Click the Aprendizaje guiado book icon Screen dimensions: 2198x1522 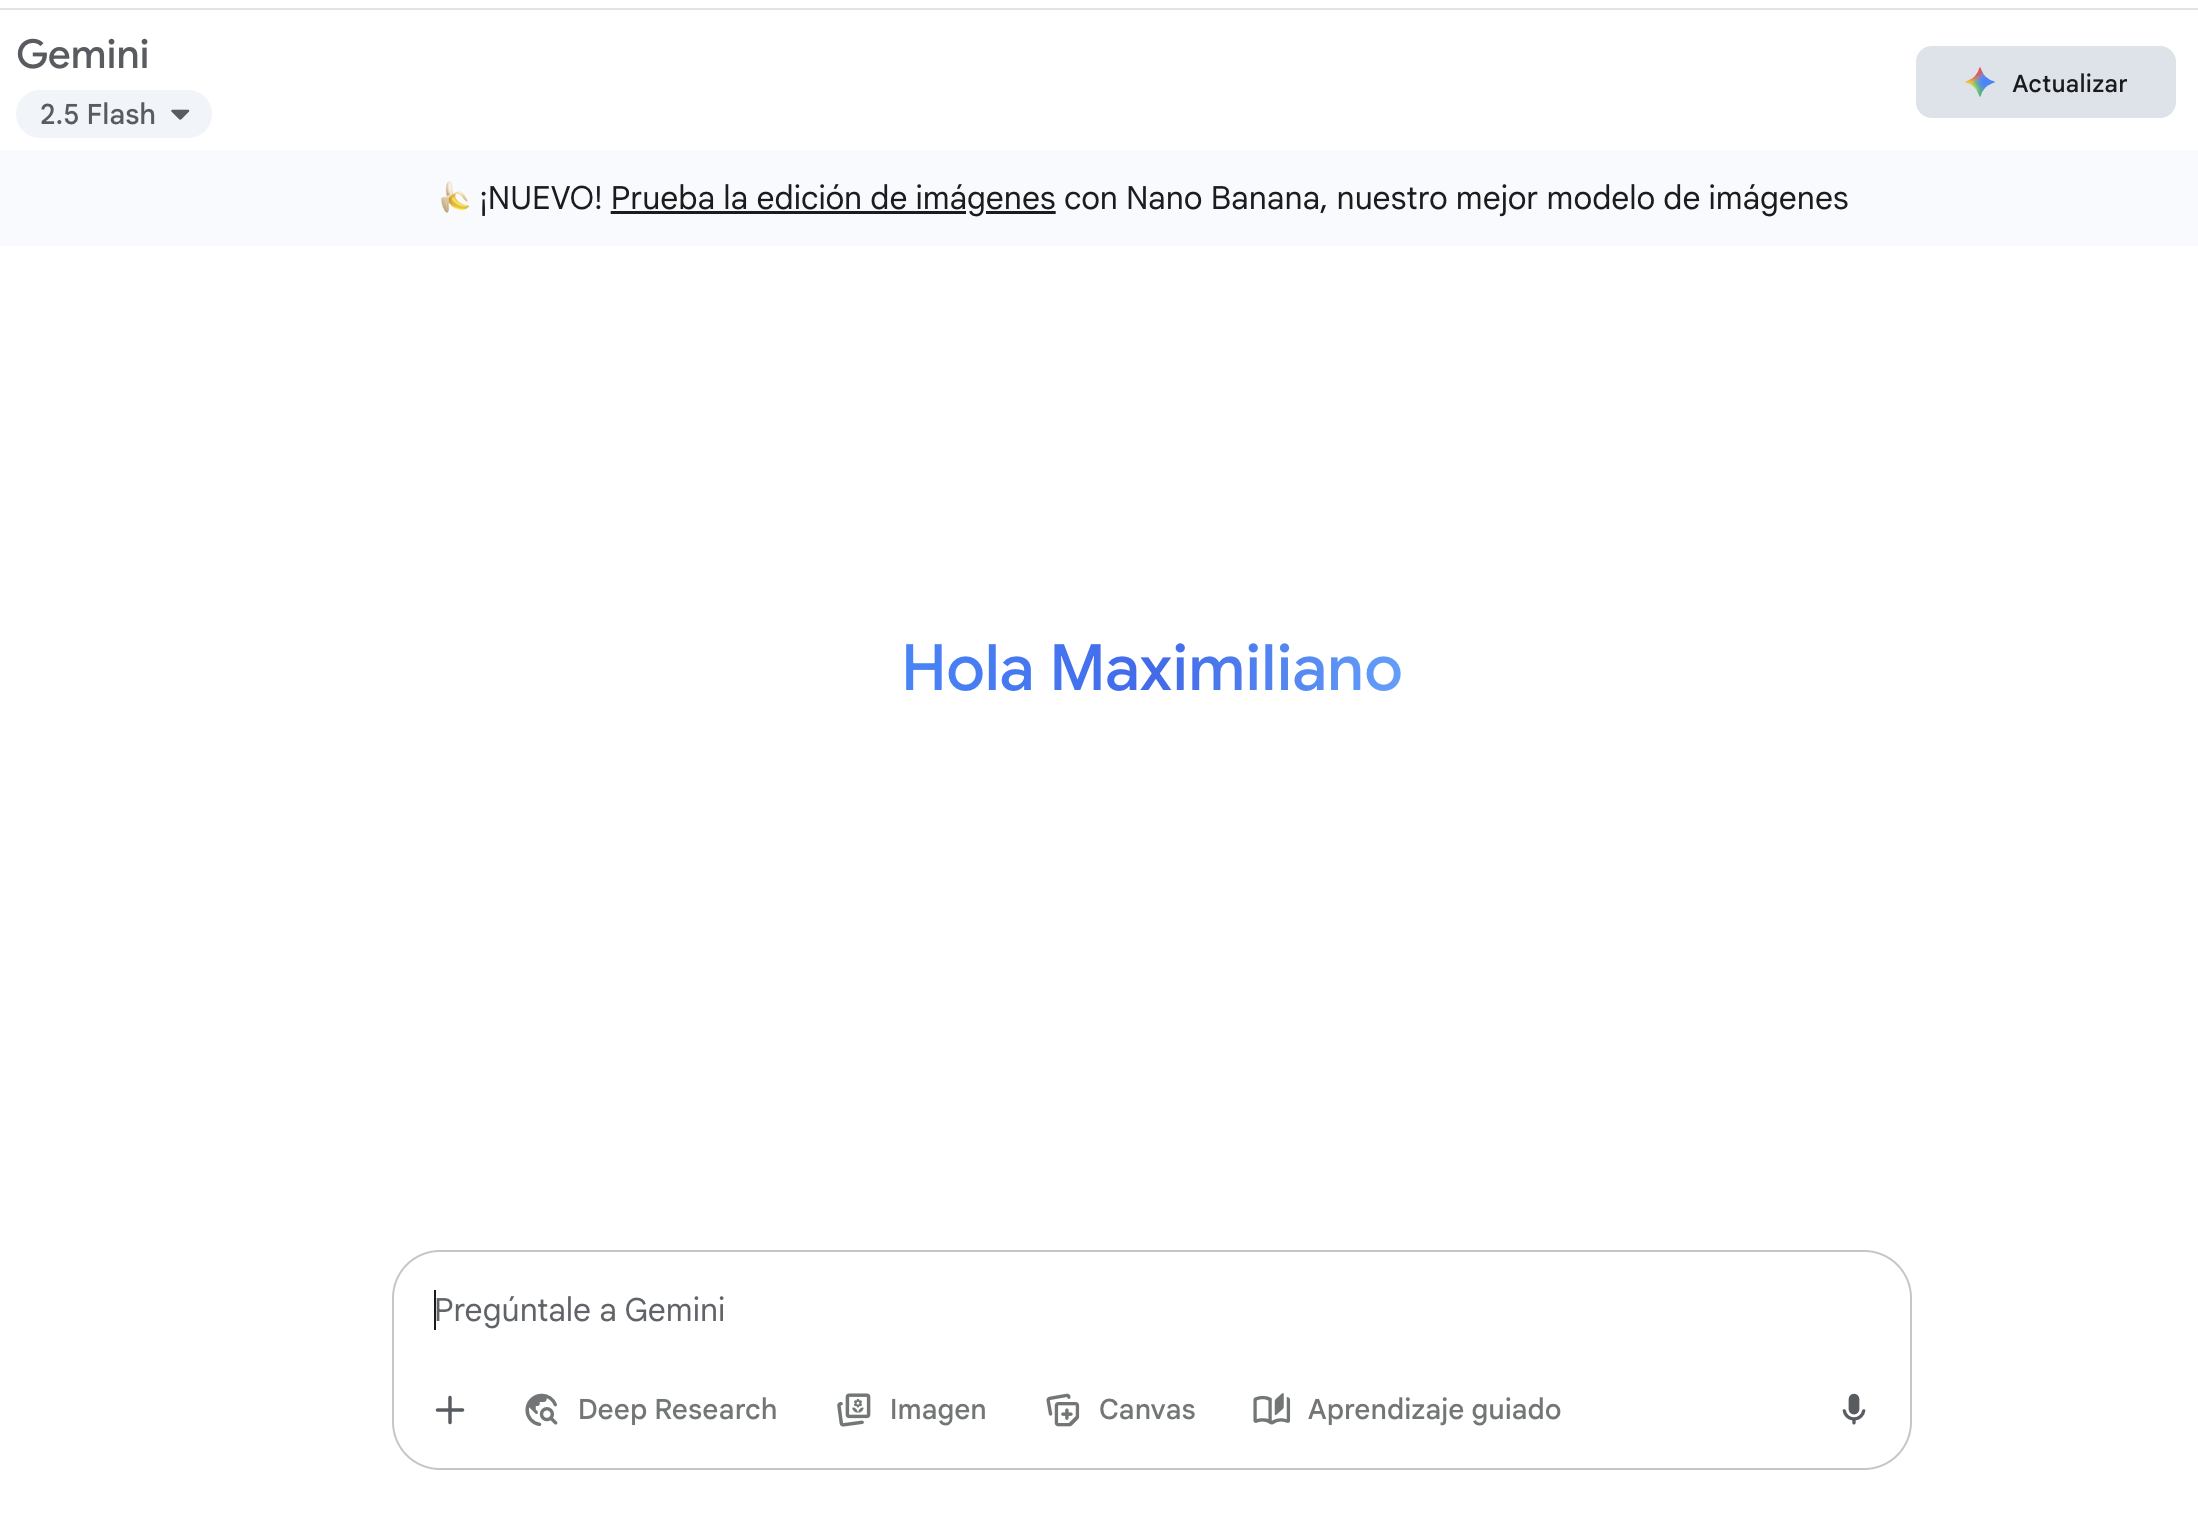coord(1271,1410)
